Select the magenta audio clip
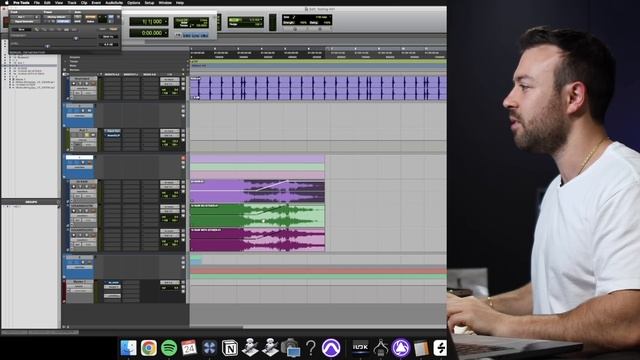 pos(257,240)
